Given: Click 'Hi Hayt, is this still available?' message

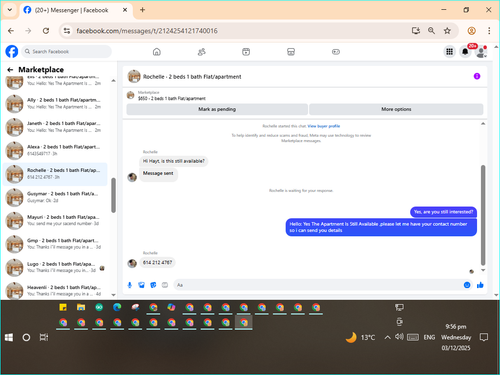Looking at the screenshot, I should [x=174, y=161].
